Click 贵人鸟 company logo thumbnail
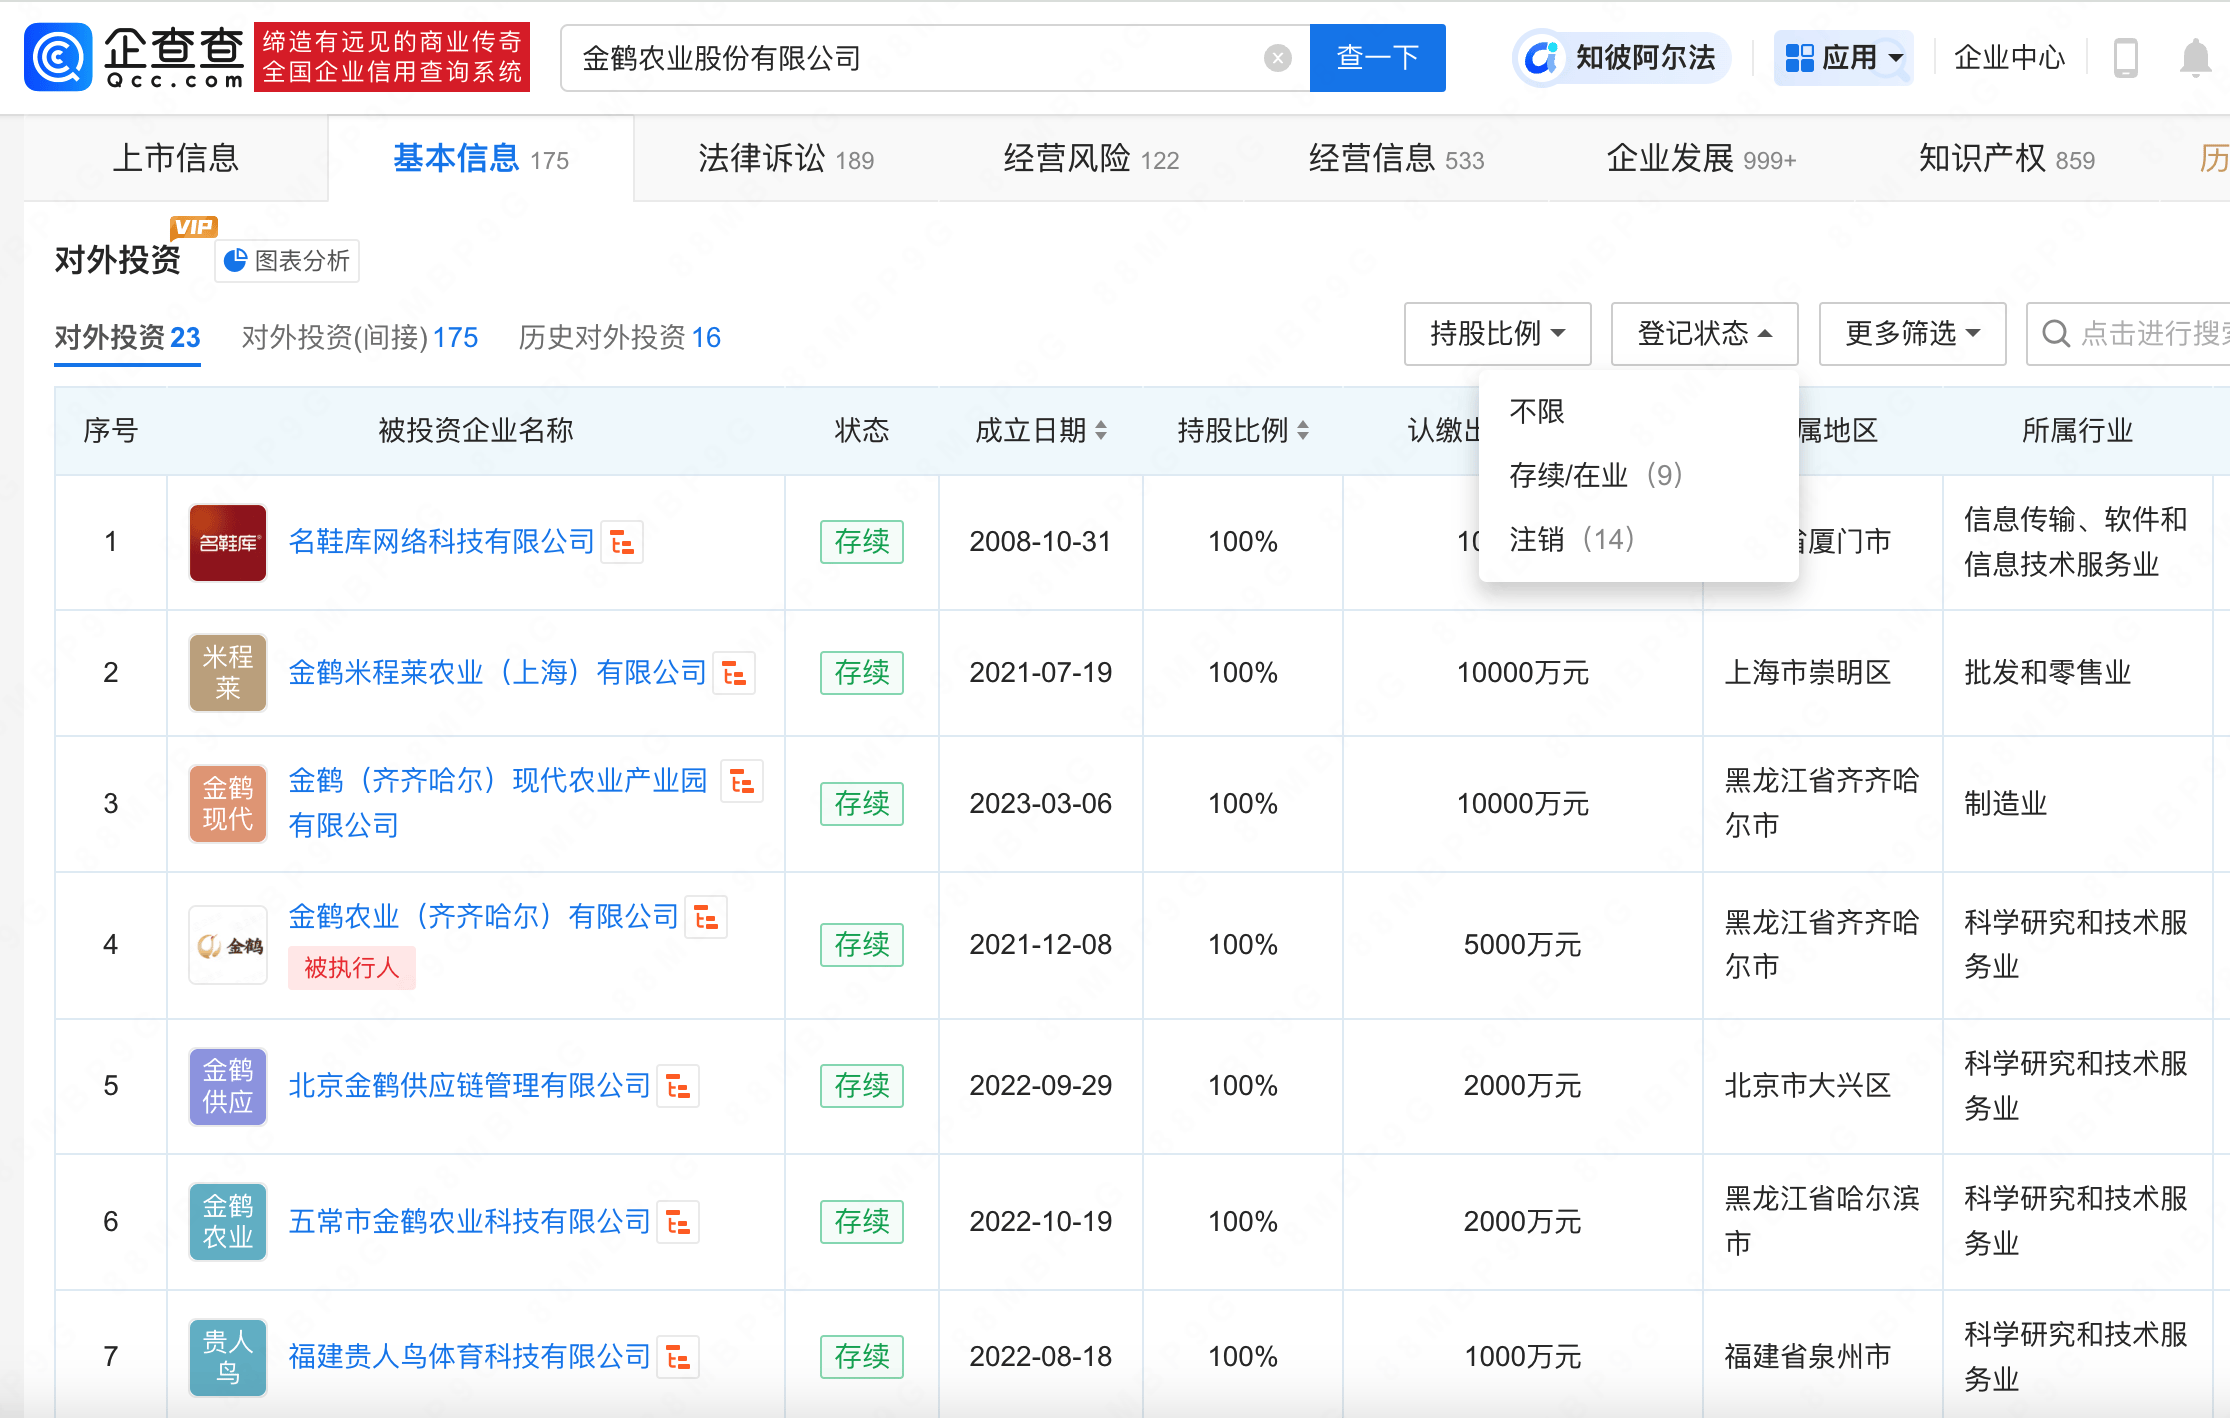Viewport: 2230px width, 1418px height. click(x=228, y=1357)
